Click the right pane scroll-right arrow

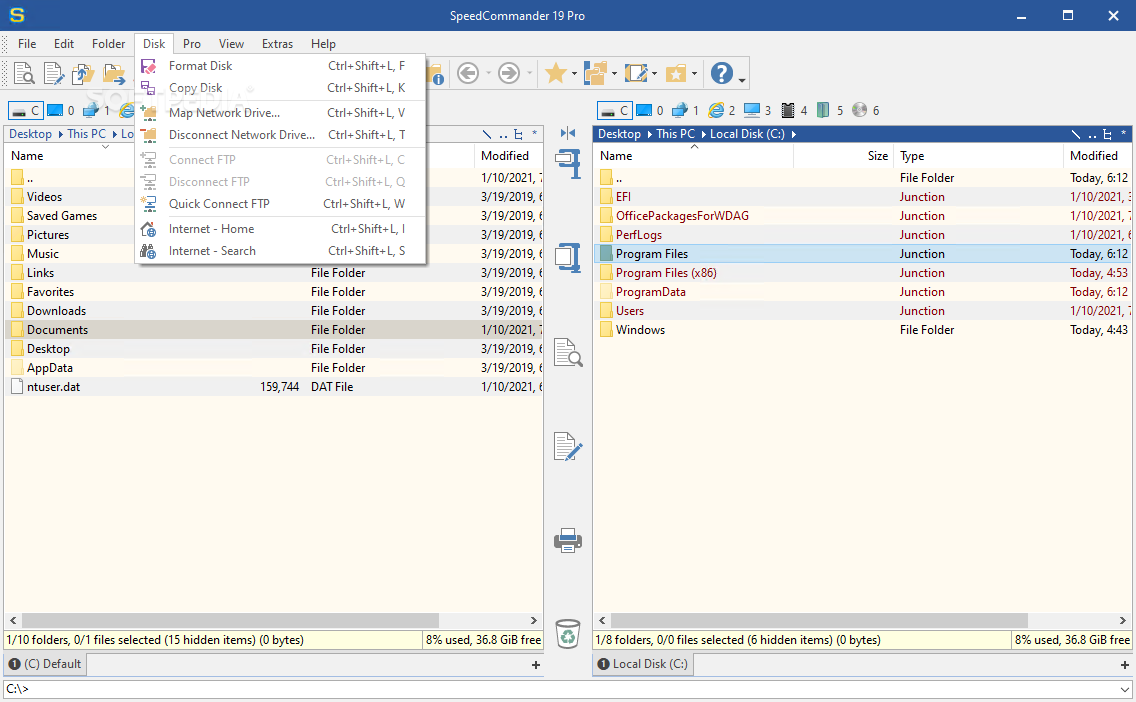pyautogui.click(x=1122, y=621)
